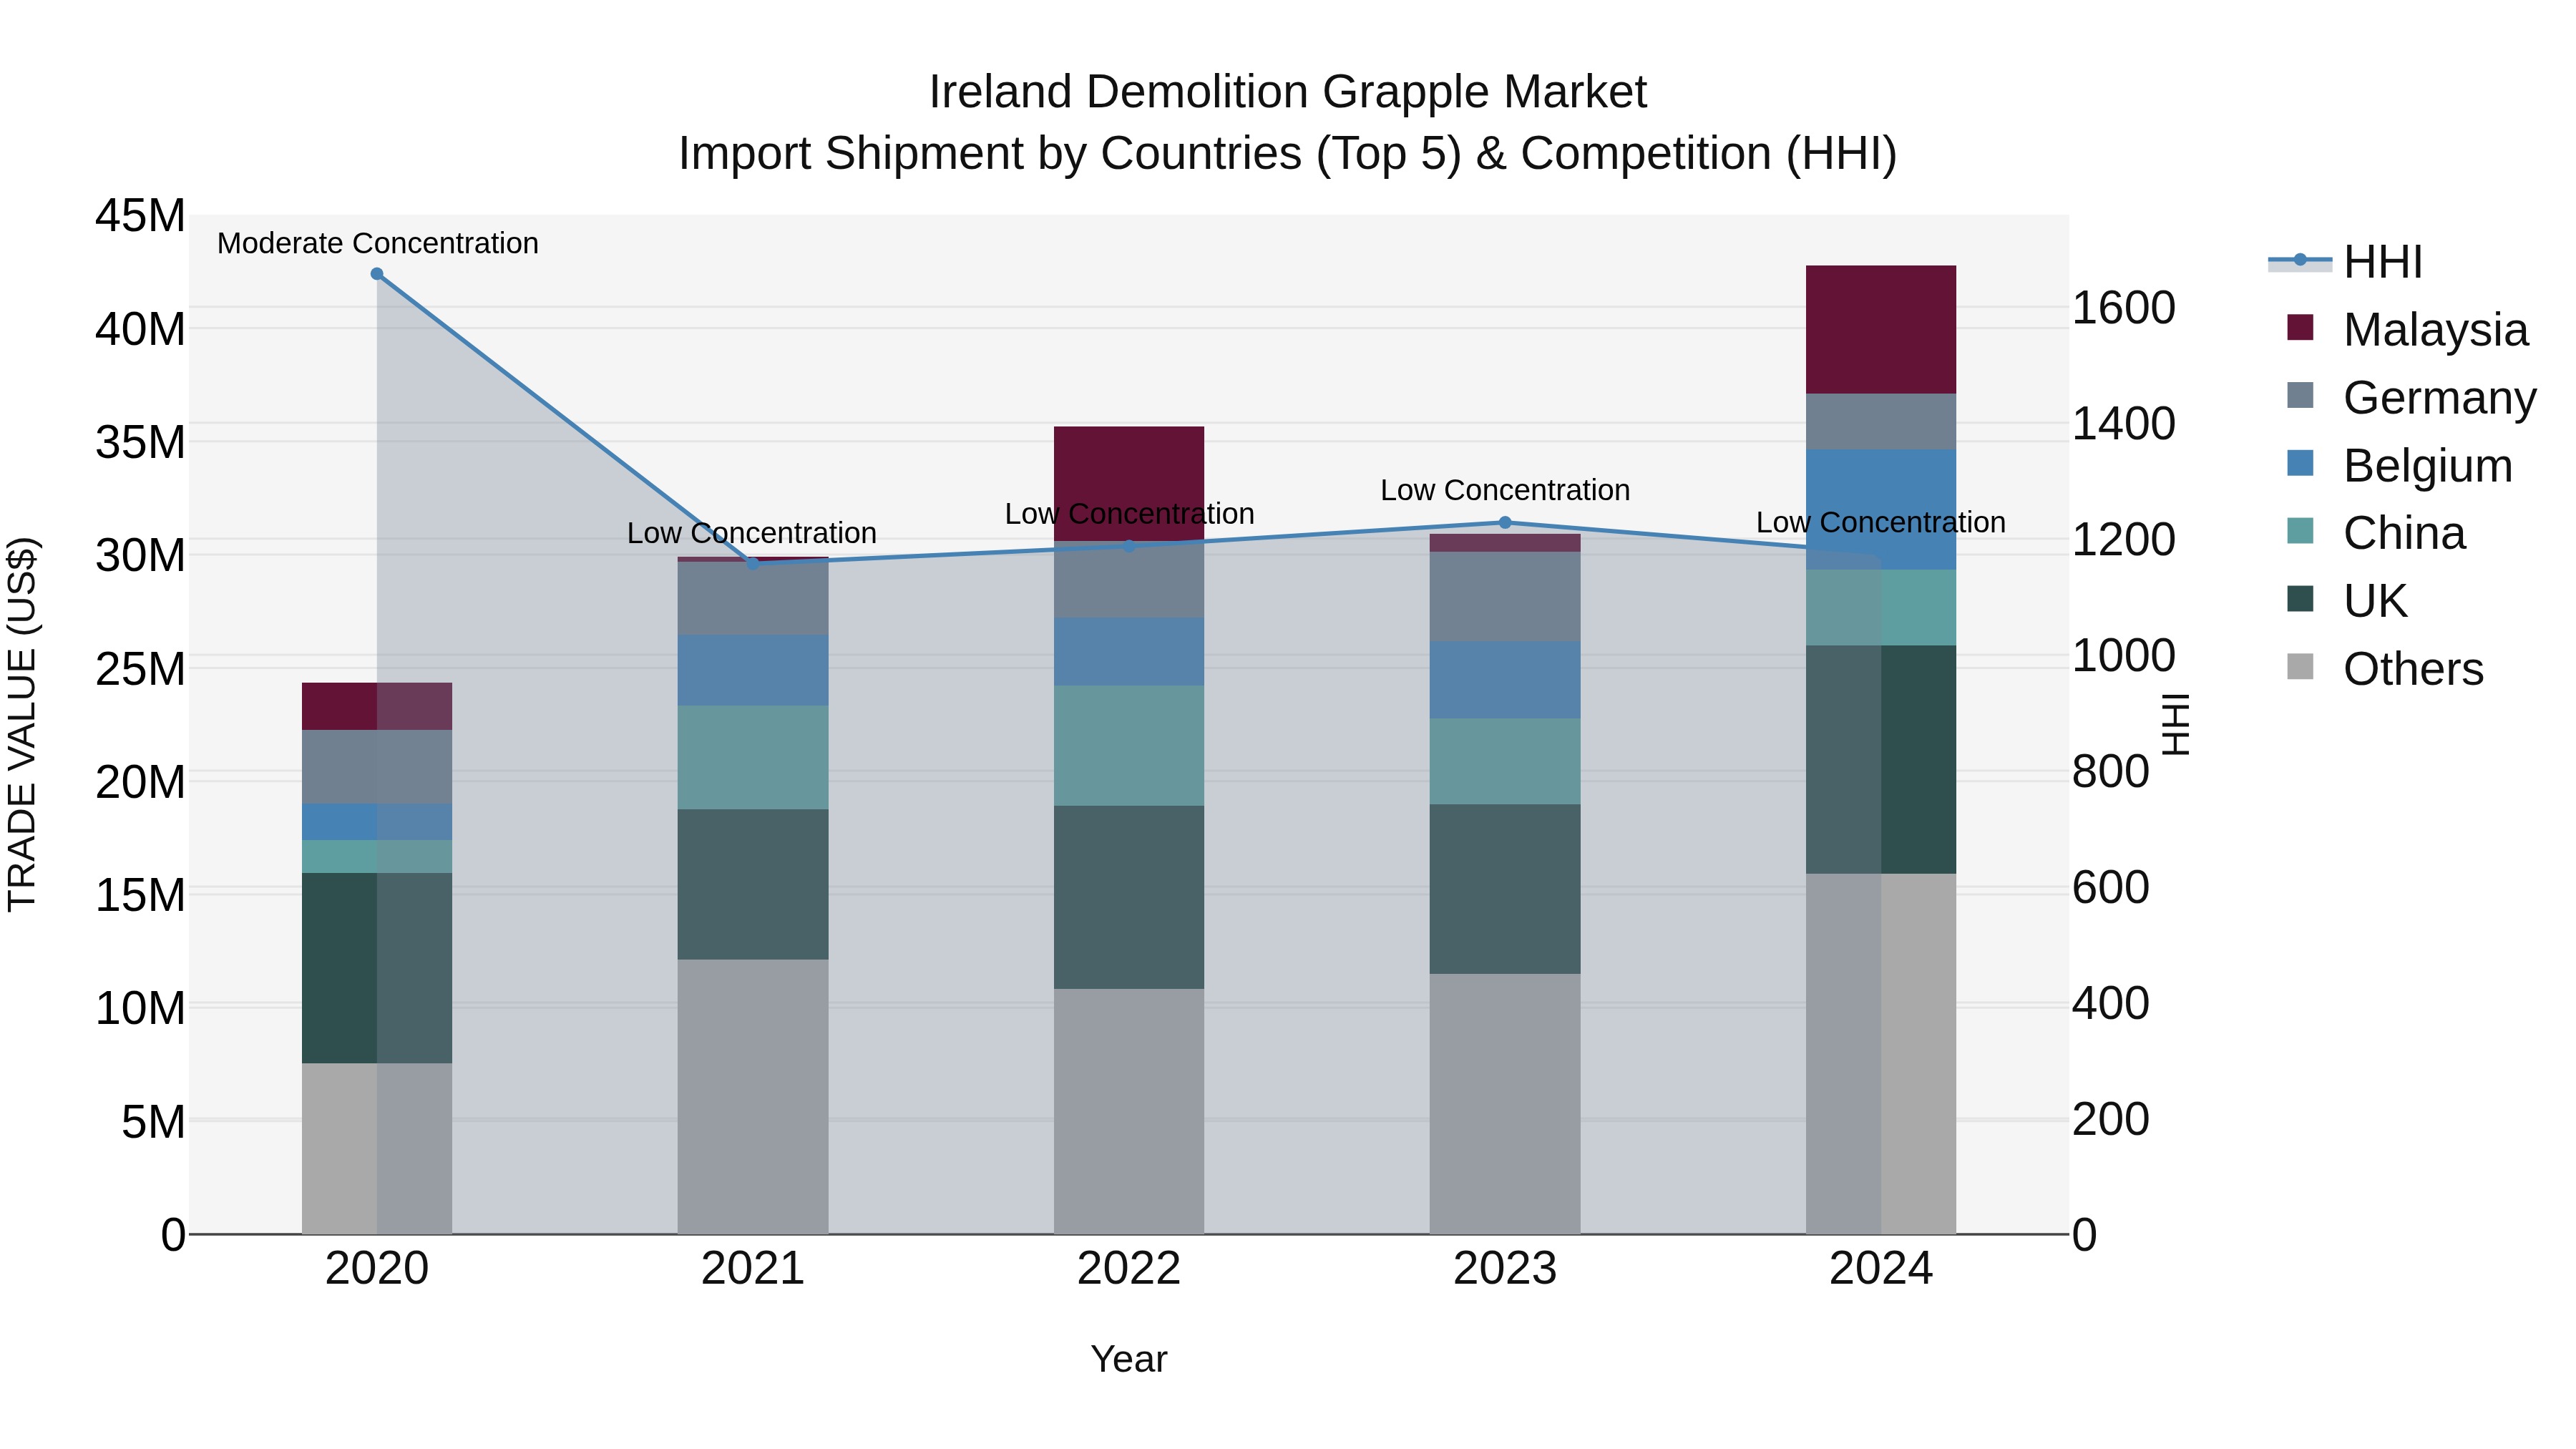2576x1449 pixels.
Task: Click the 'Low Concentration' label above 2023
Action: [x=1505, y=490]
